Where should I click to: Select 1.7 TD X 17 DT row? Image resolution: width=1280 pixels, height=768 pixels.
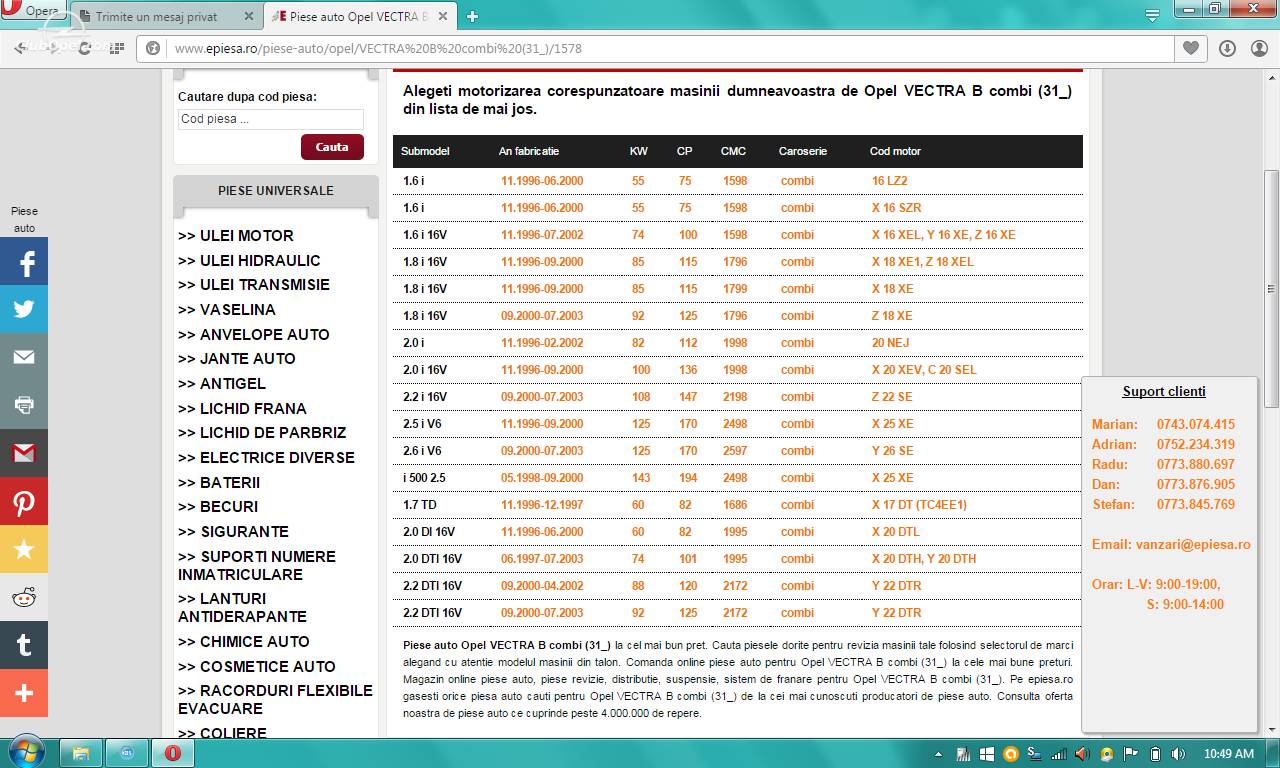737,505
